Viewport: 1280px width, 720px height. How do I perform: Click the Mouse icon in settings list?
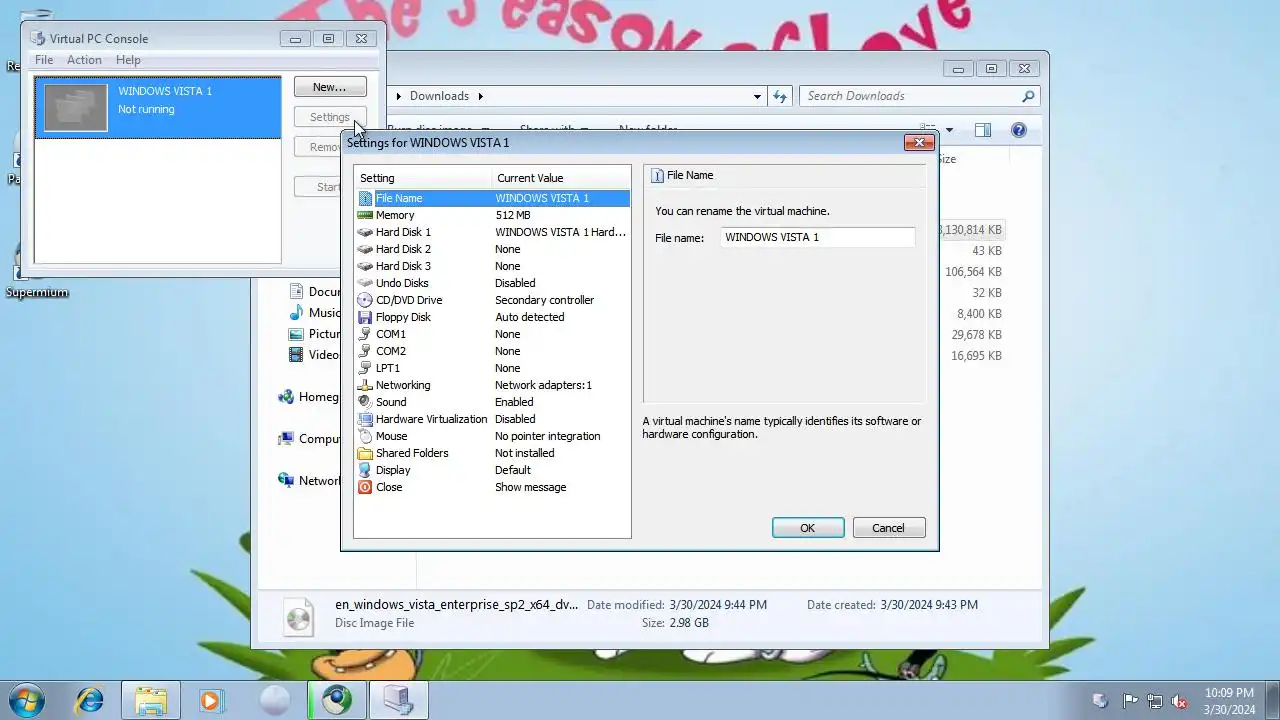pos(365,436)
